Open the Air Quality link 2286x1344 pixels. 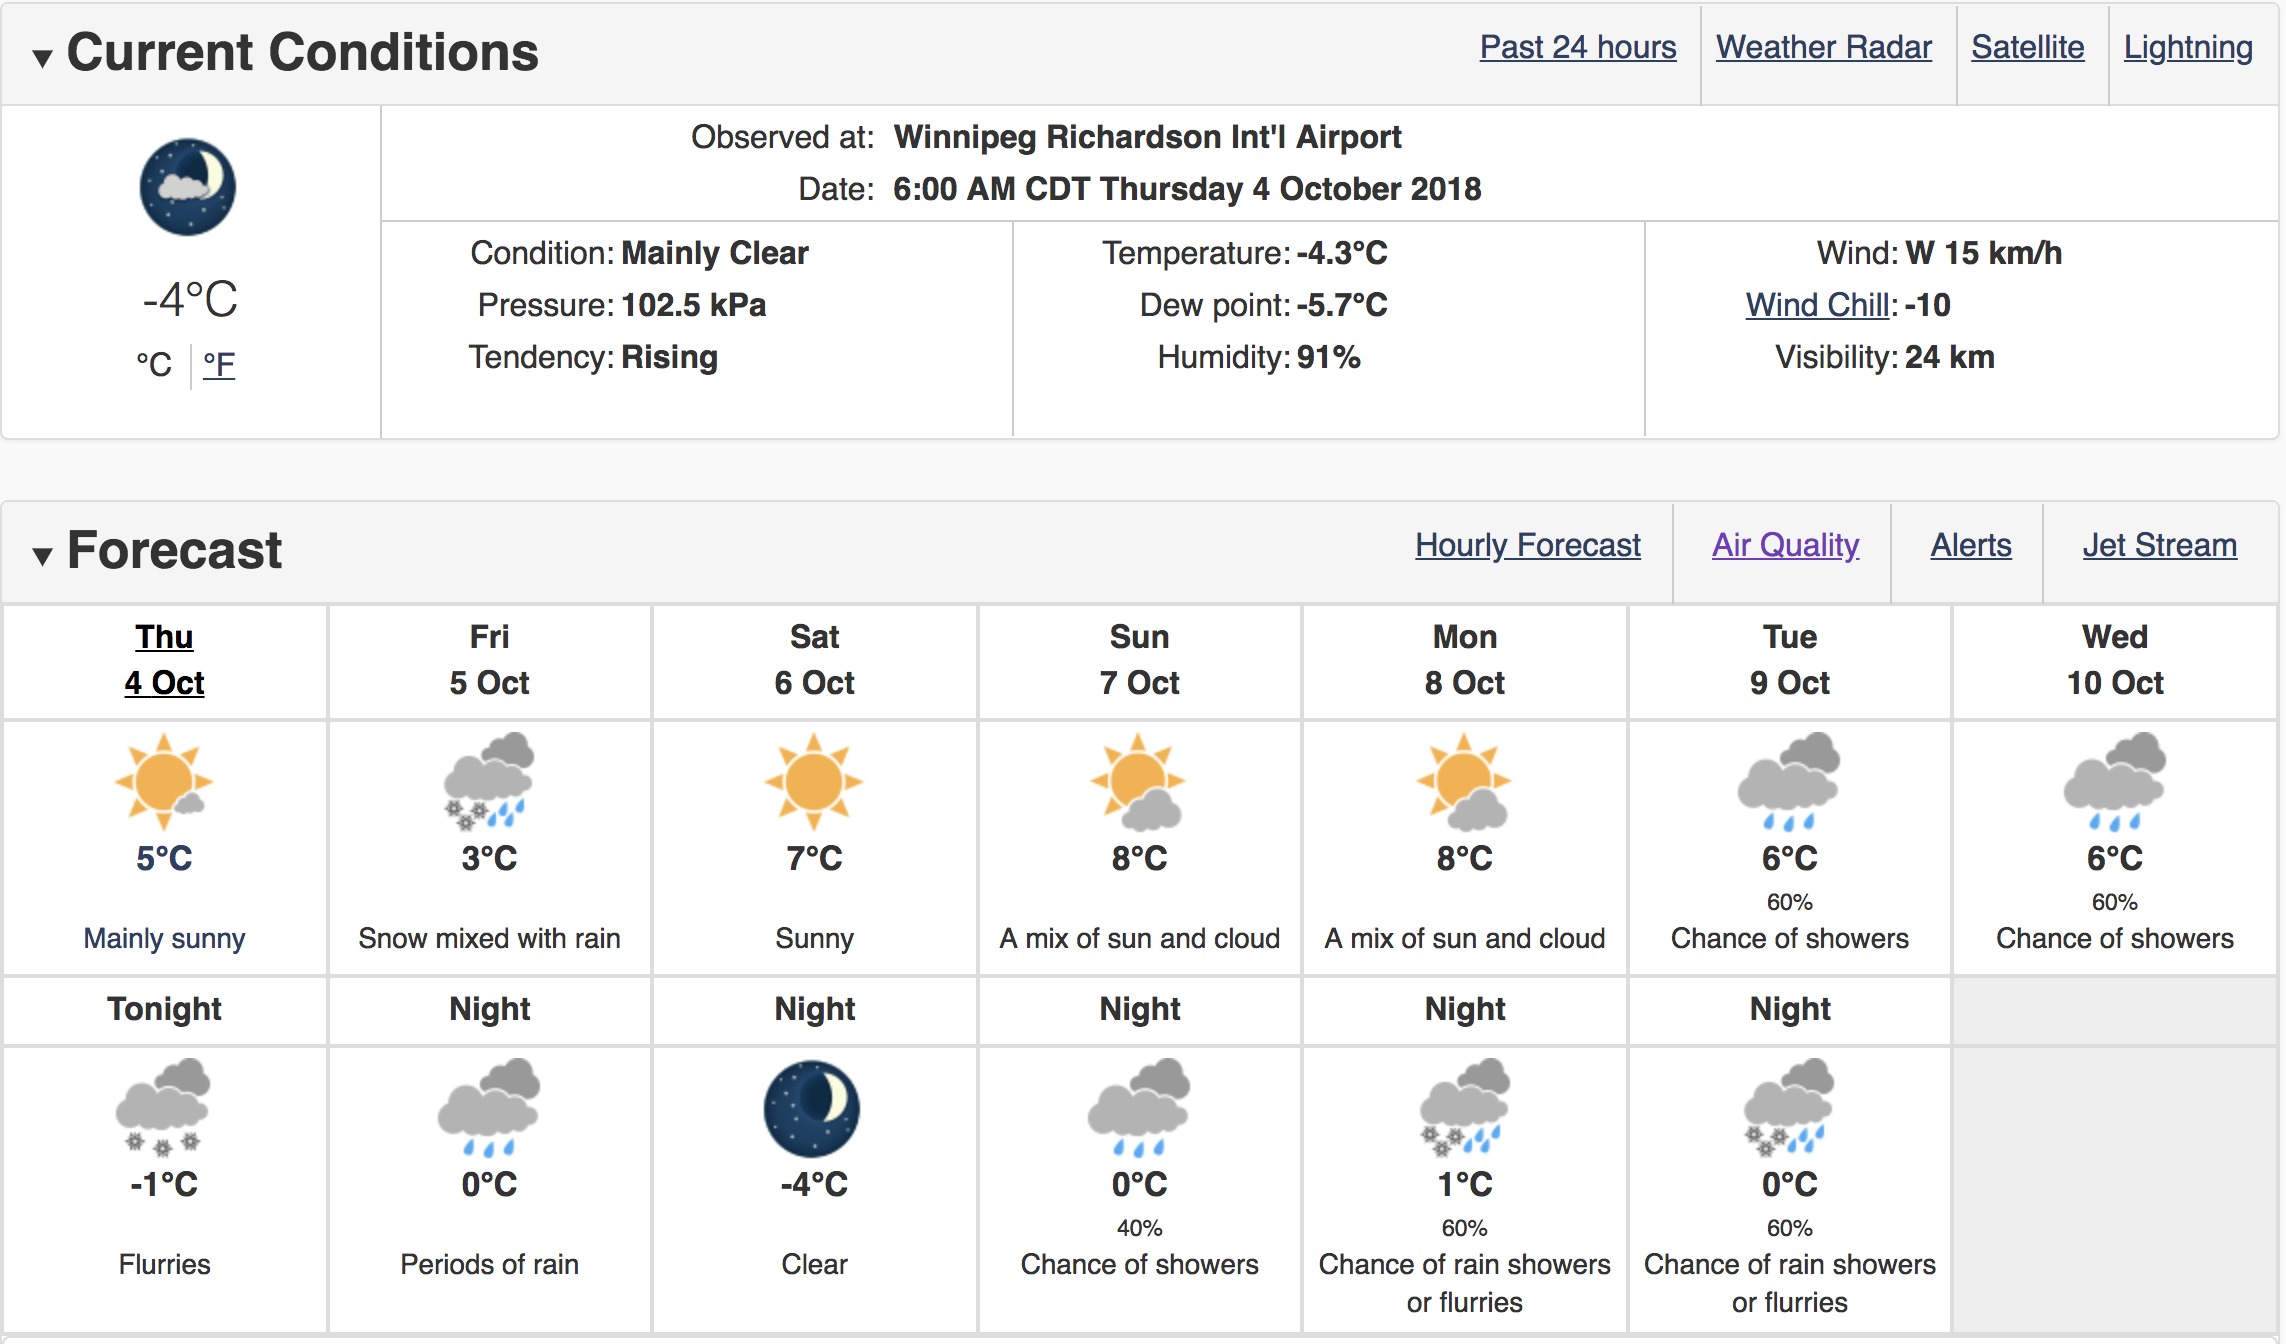tap(1786, 545)
